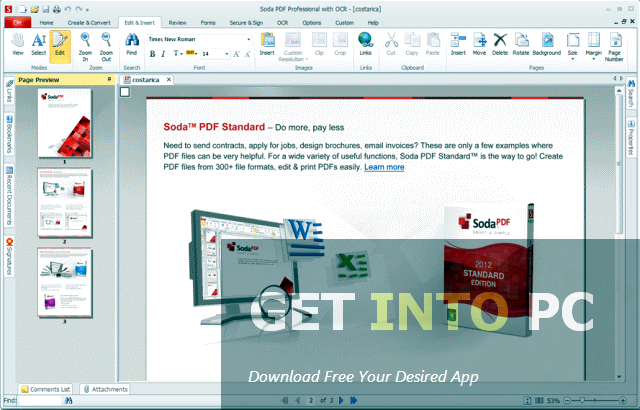Viewport: 640px width, 410px height.
Task: Open the Find binoculars tool
Action: coord(131,44)
